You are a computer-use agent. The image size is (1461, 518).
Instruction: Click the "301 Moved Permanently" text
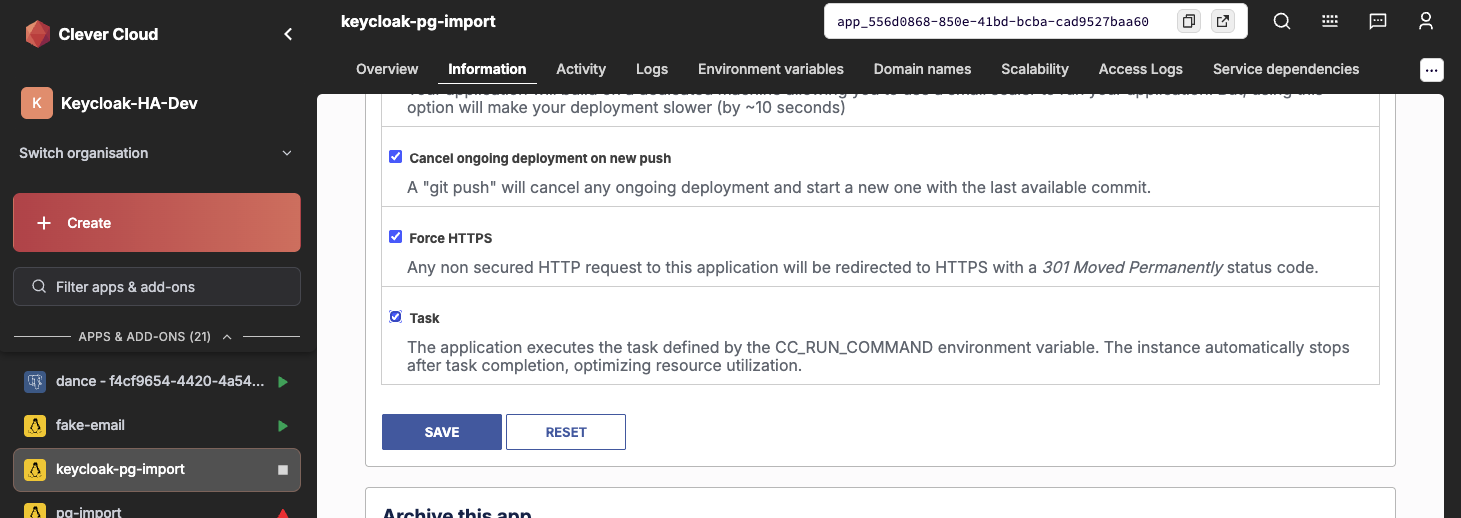pos(1132,267)
